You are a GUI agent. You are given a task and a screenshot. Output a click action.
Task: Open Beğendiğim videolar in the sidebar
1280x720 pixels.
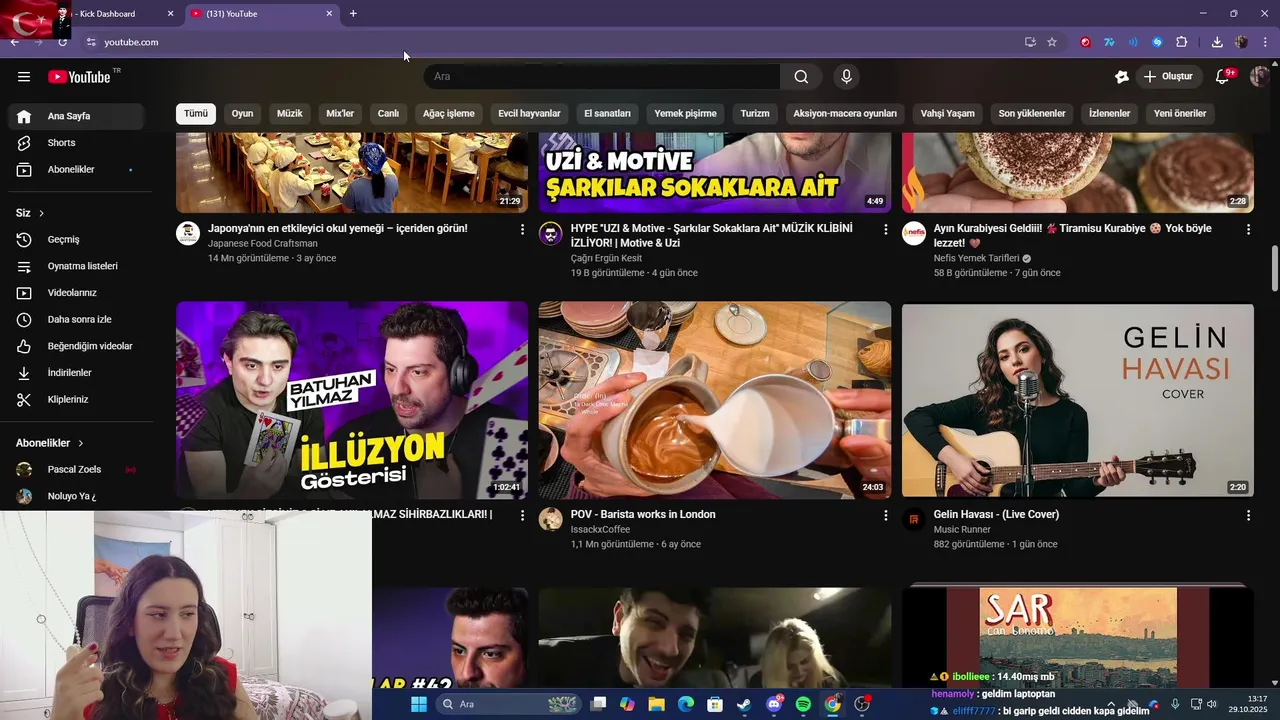(x=76, y=346)
